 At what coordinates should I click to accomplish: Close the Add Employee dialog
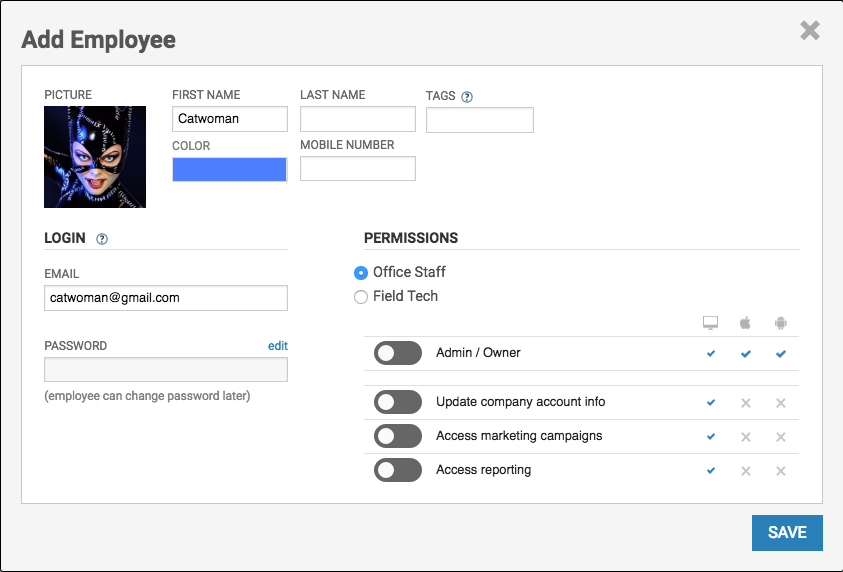point(810,31)
